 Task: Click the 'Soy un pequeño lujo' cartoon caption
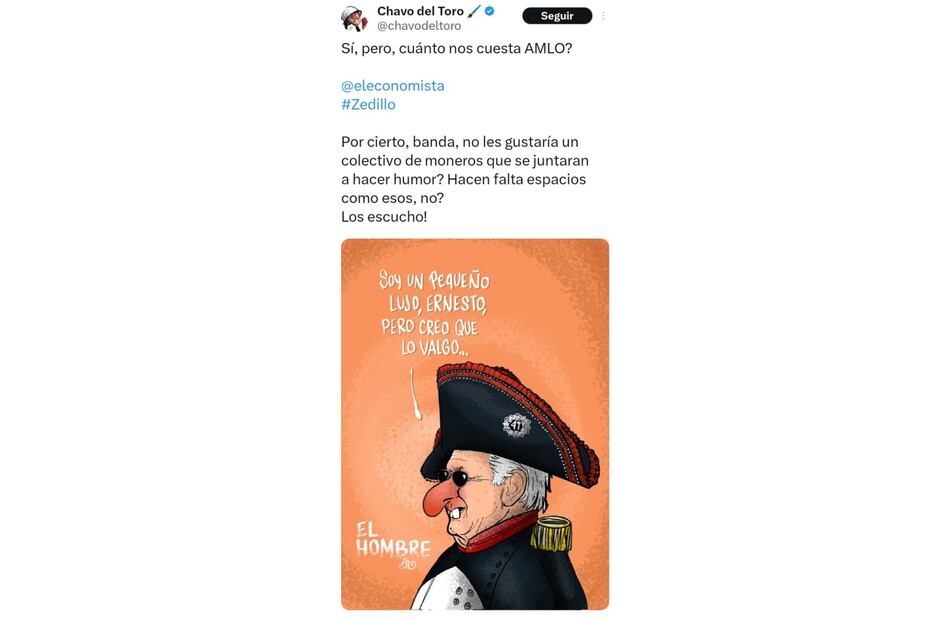(x=434, y=313)
